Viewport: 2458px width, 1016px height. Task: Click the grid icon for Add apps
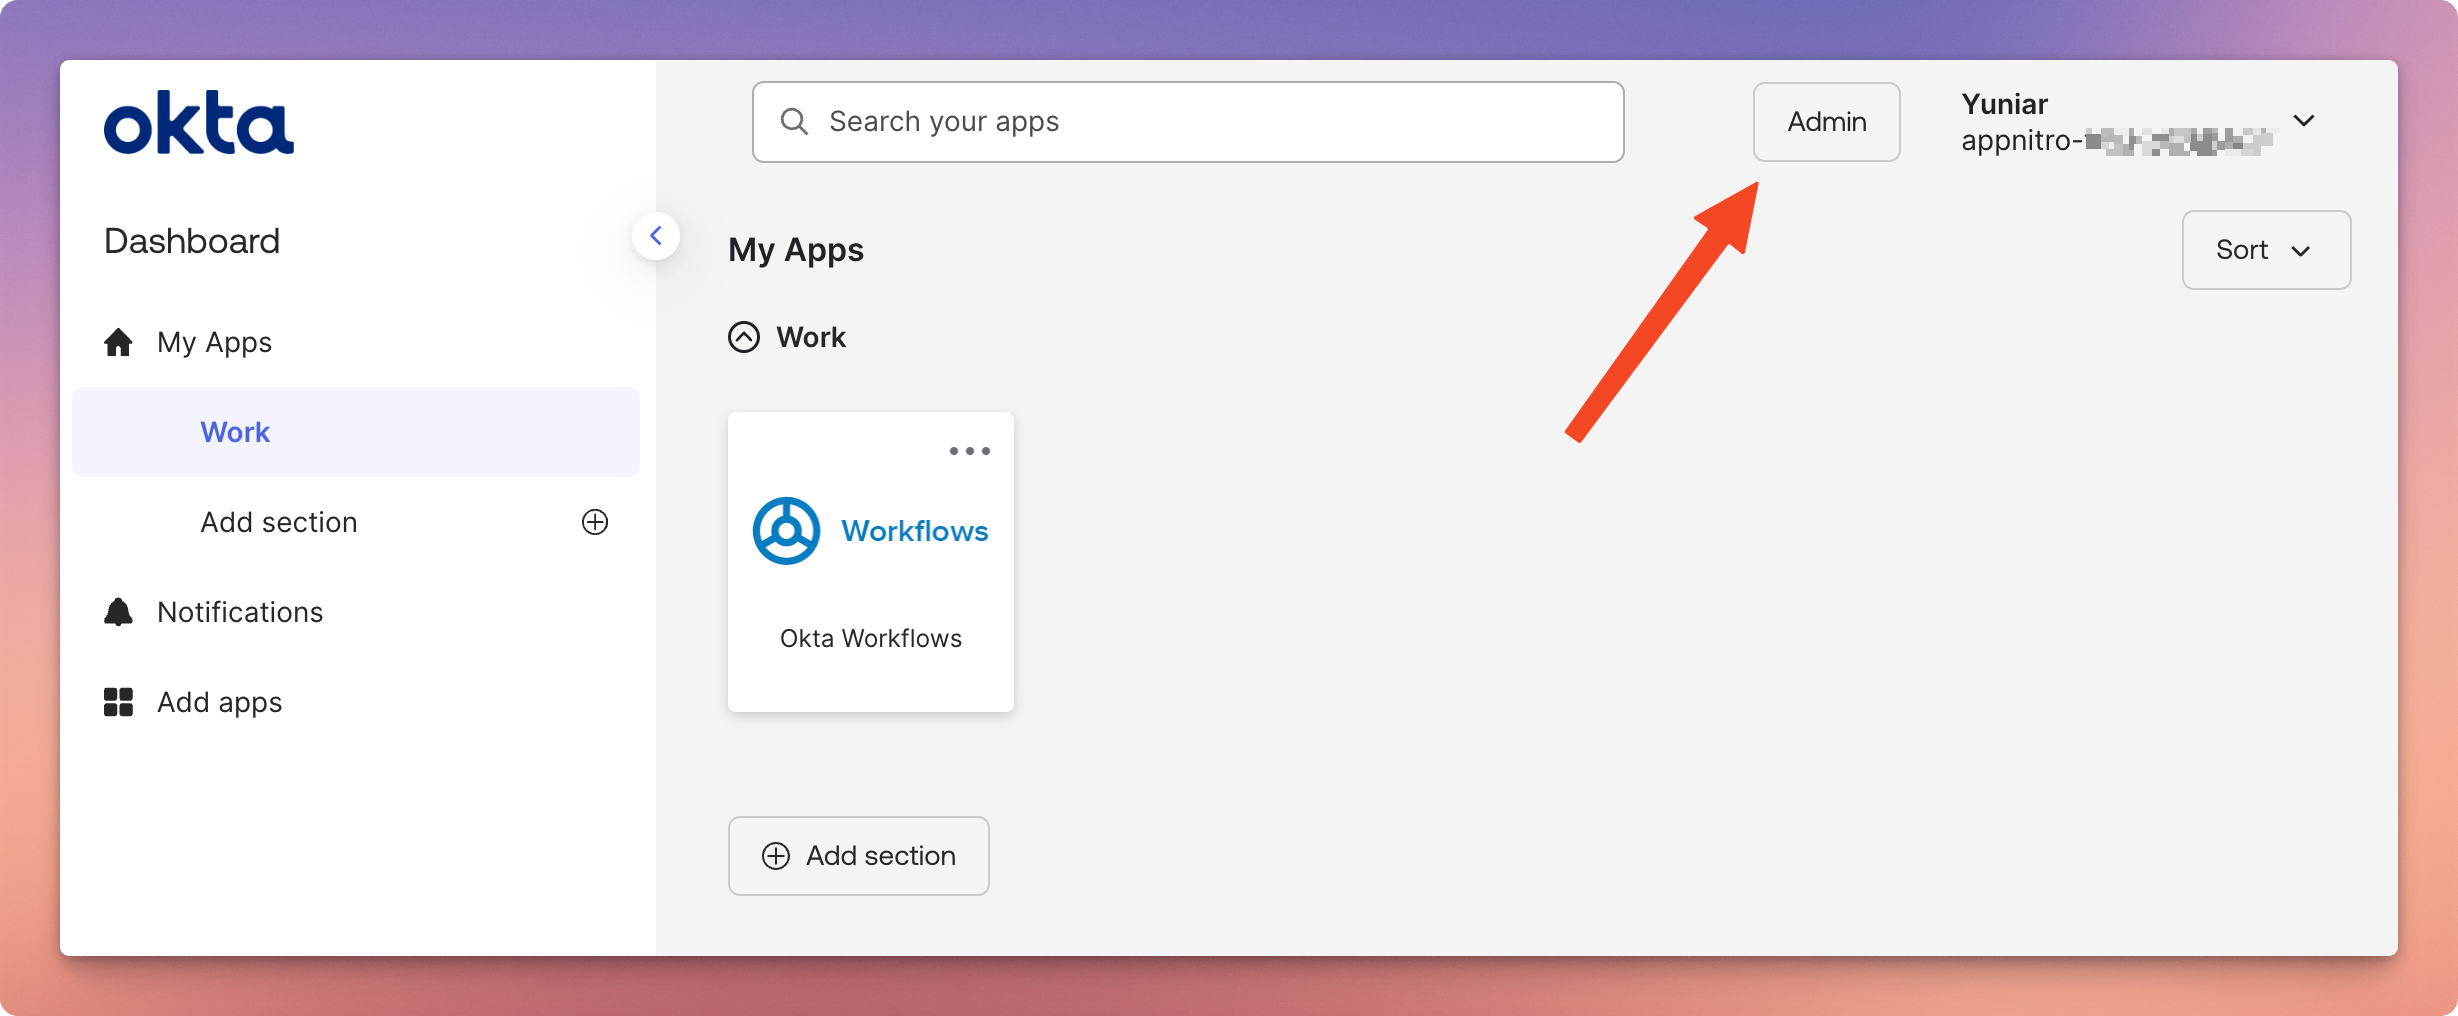[x=118, y=702]
